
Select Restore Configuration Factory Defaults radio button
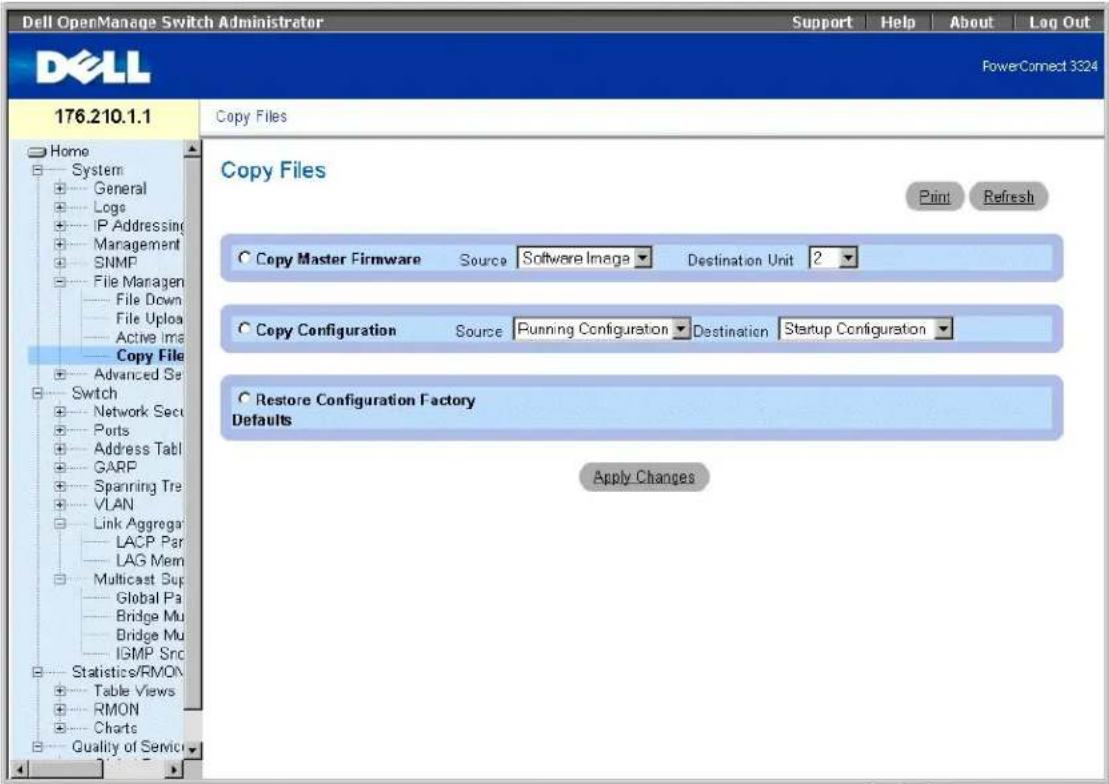(245, 399)
